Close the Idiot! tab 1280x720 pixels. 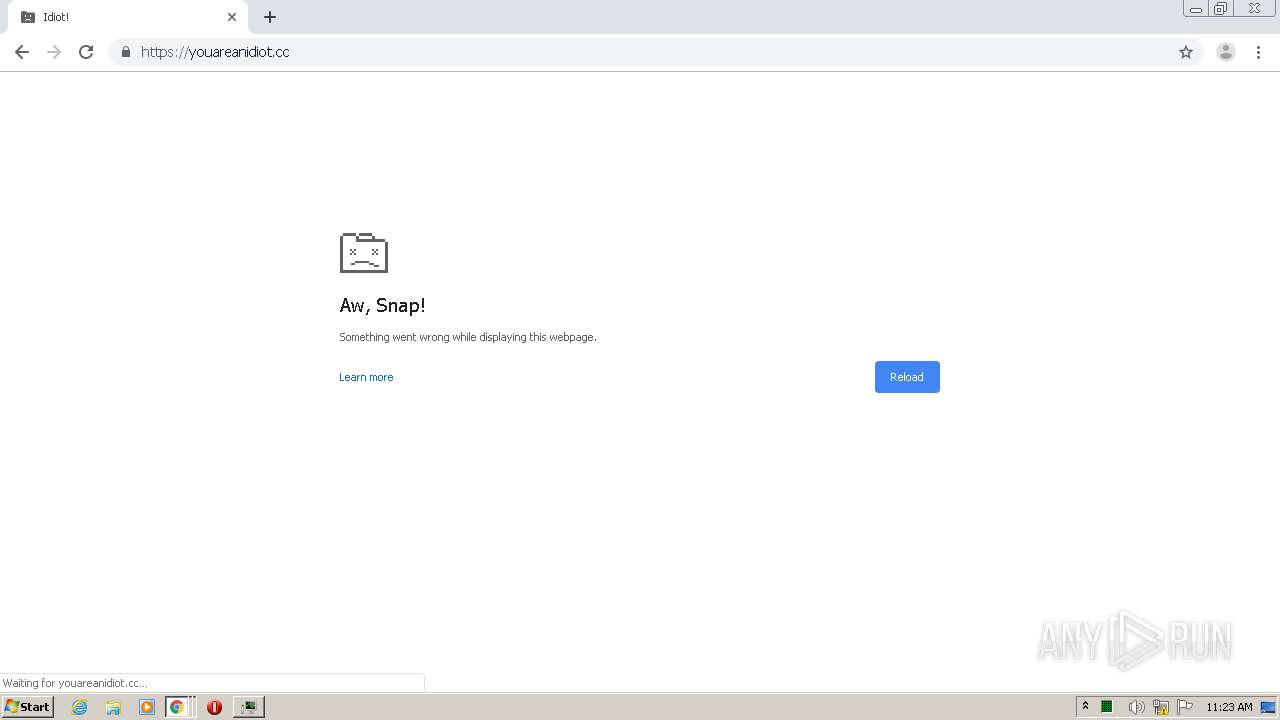(x=232, y=17)
